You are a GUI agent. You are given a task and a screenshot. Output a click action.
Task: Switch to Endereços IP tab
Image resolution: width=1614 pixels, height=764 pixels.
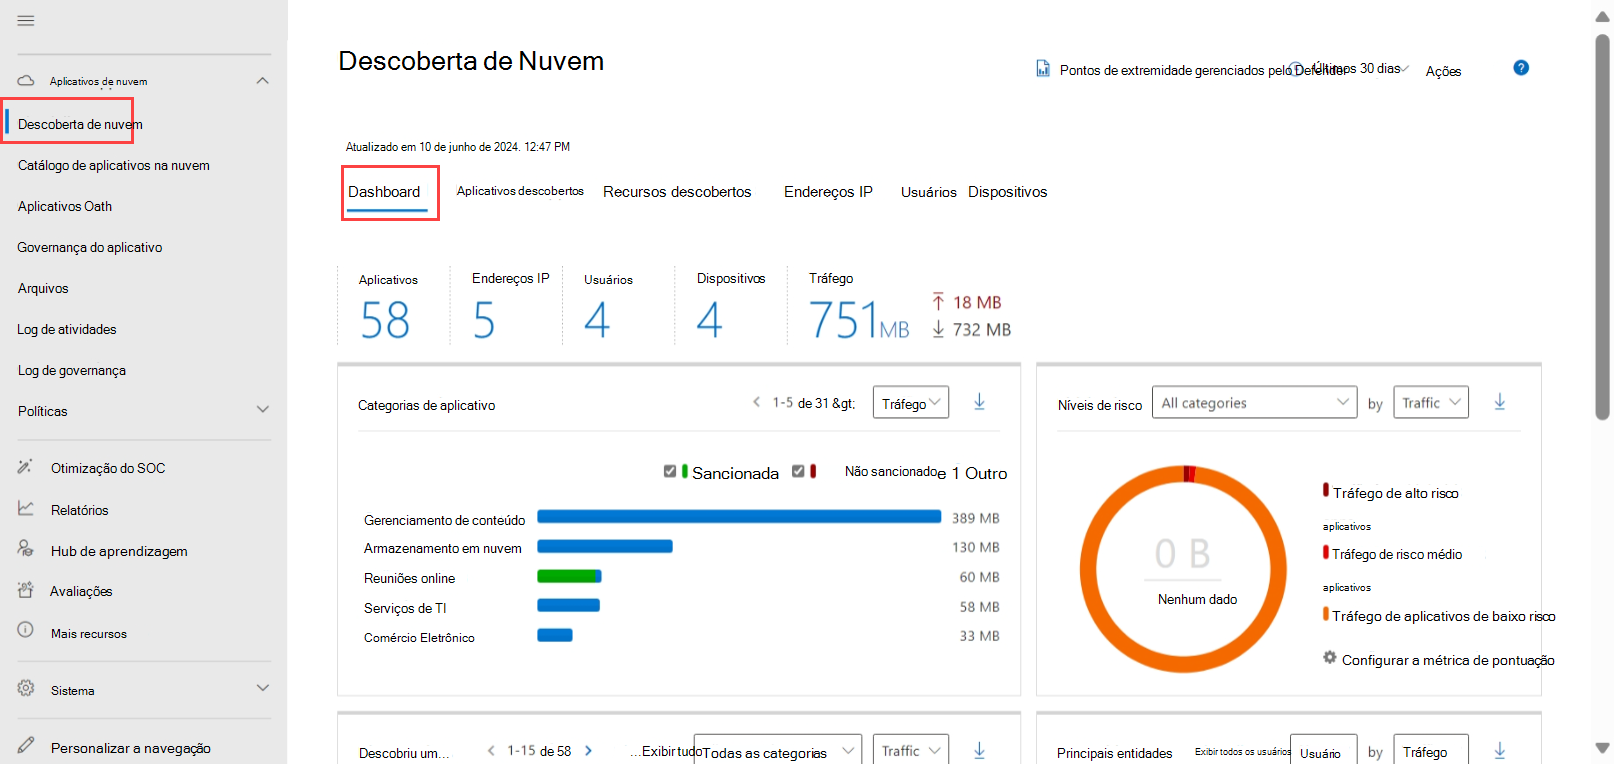coord(827,192)
